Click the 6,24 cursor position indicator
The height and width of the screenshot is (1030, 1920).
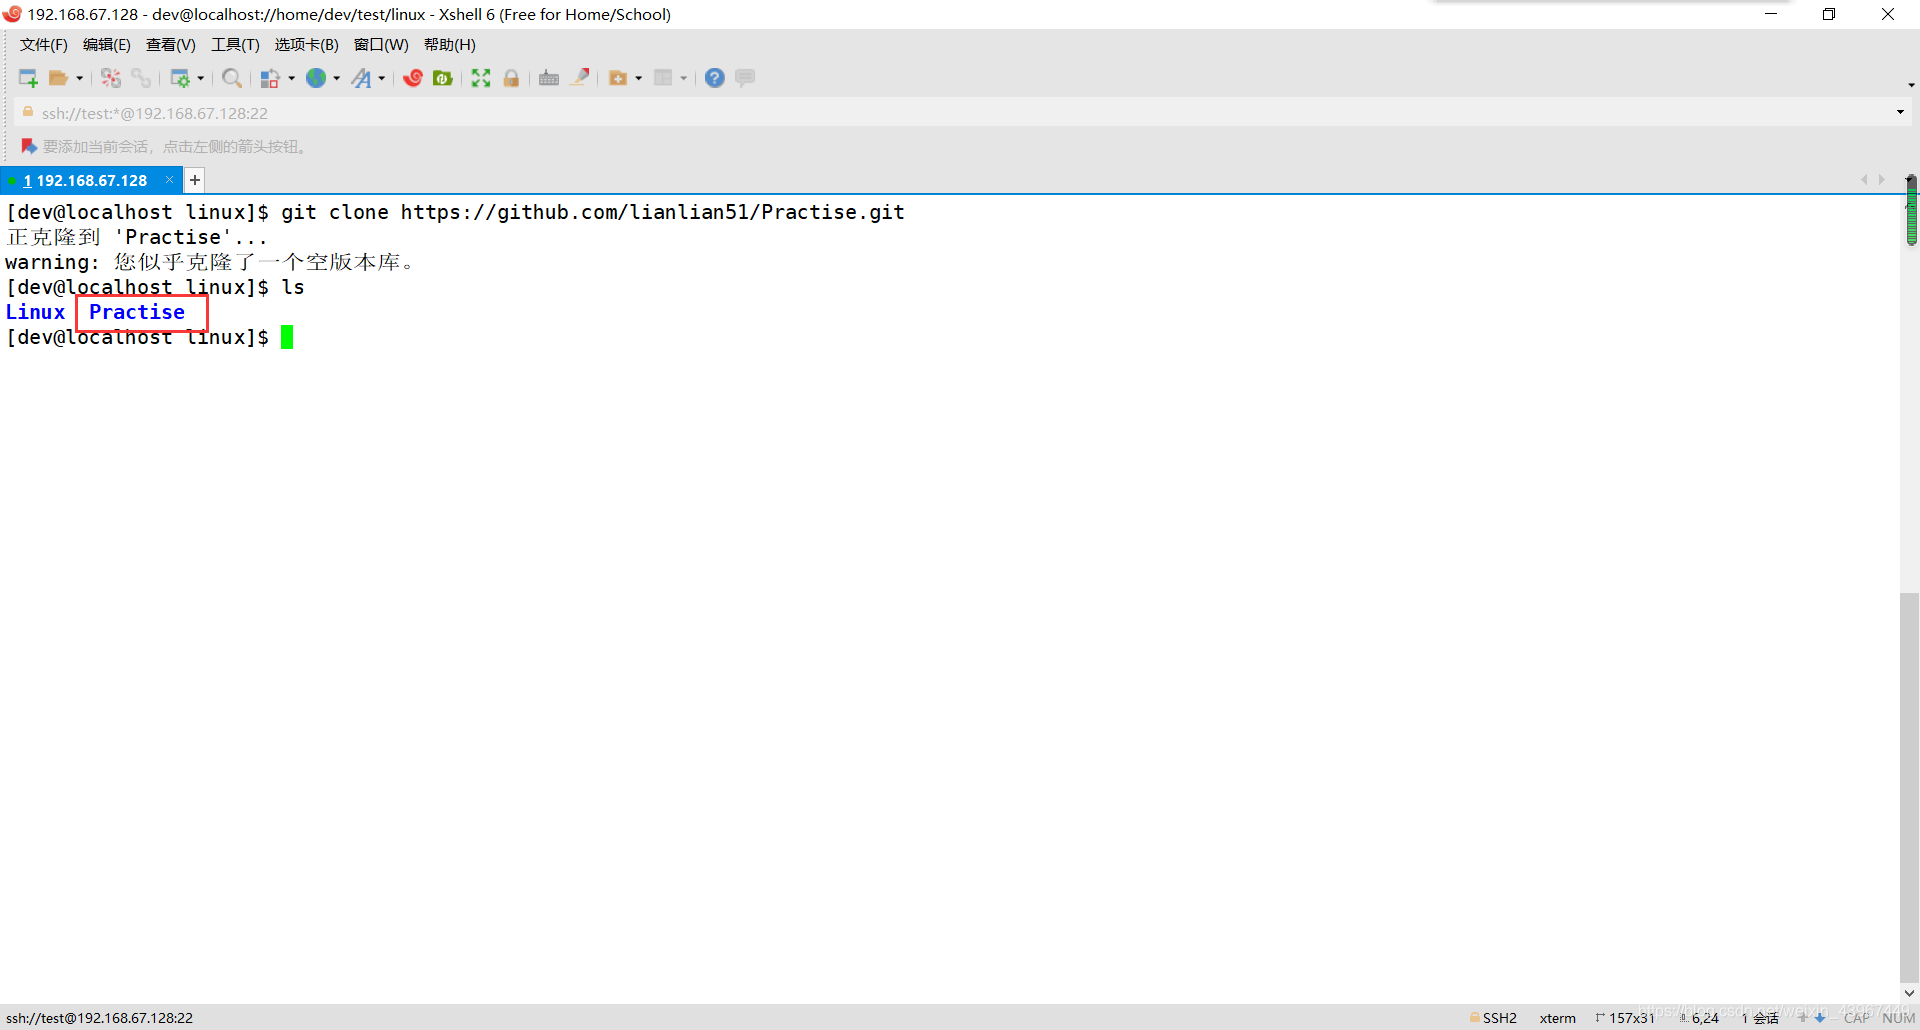point(1699,1018)
